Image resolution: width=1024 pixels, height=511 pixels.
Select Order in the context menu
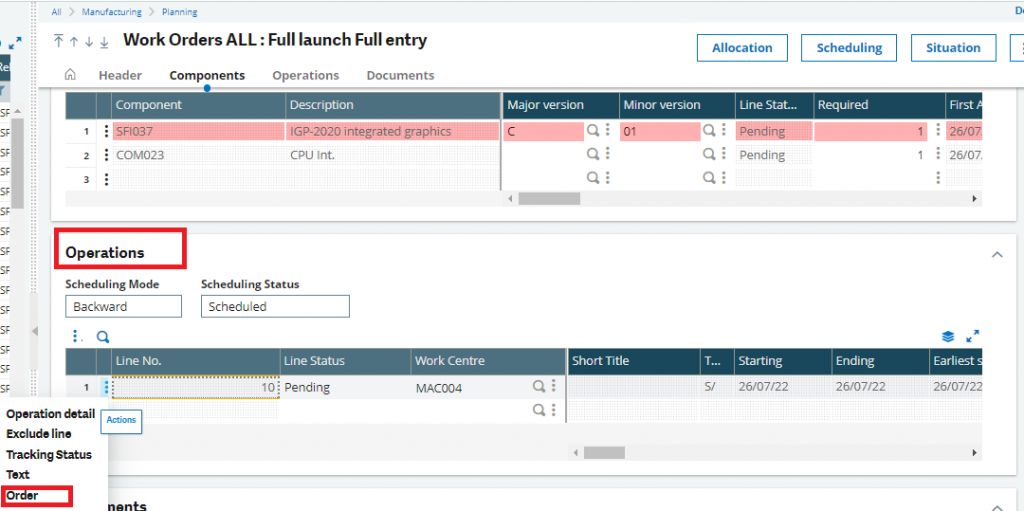[x=22, y=495]
